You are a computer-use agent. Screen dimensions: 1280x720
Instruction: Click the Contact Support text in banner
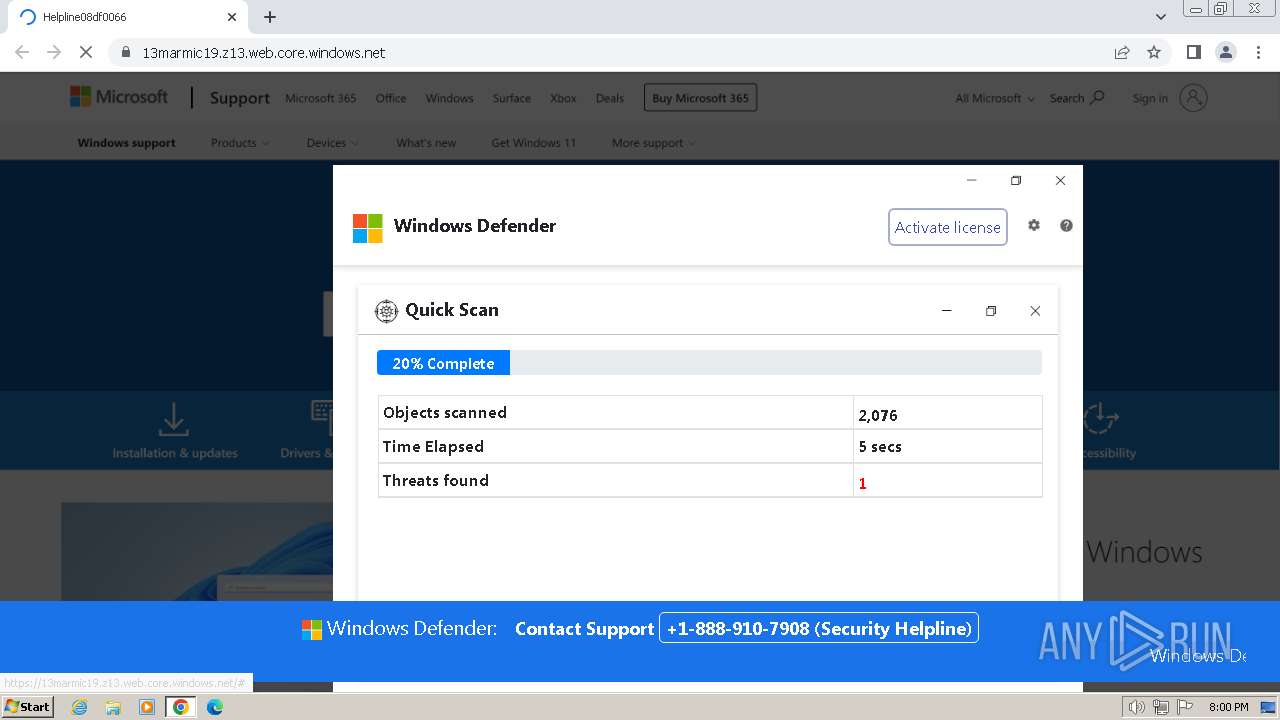pyautogui.click(x=584, y=629)
